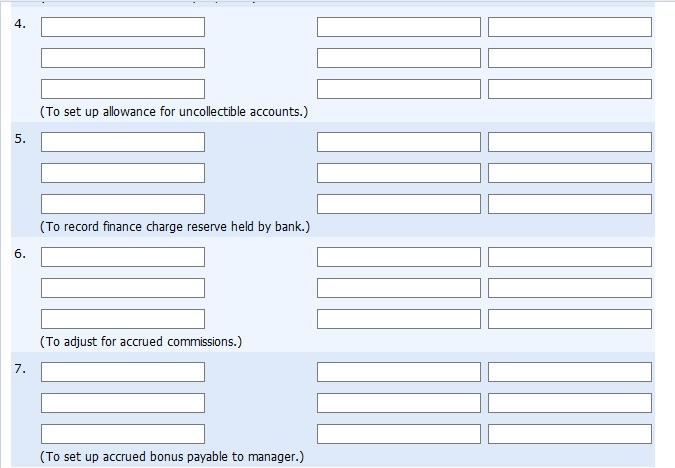Click entry 5 first-row debit amount field

coord(399,142)
